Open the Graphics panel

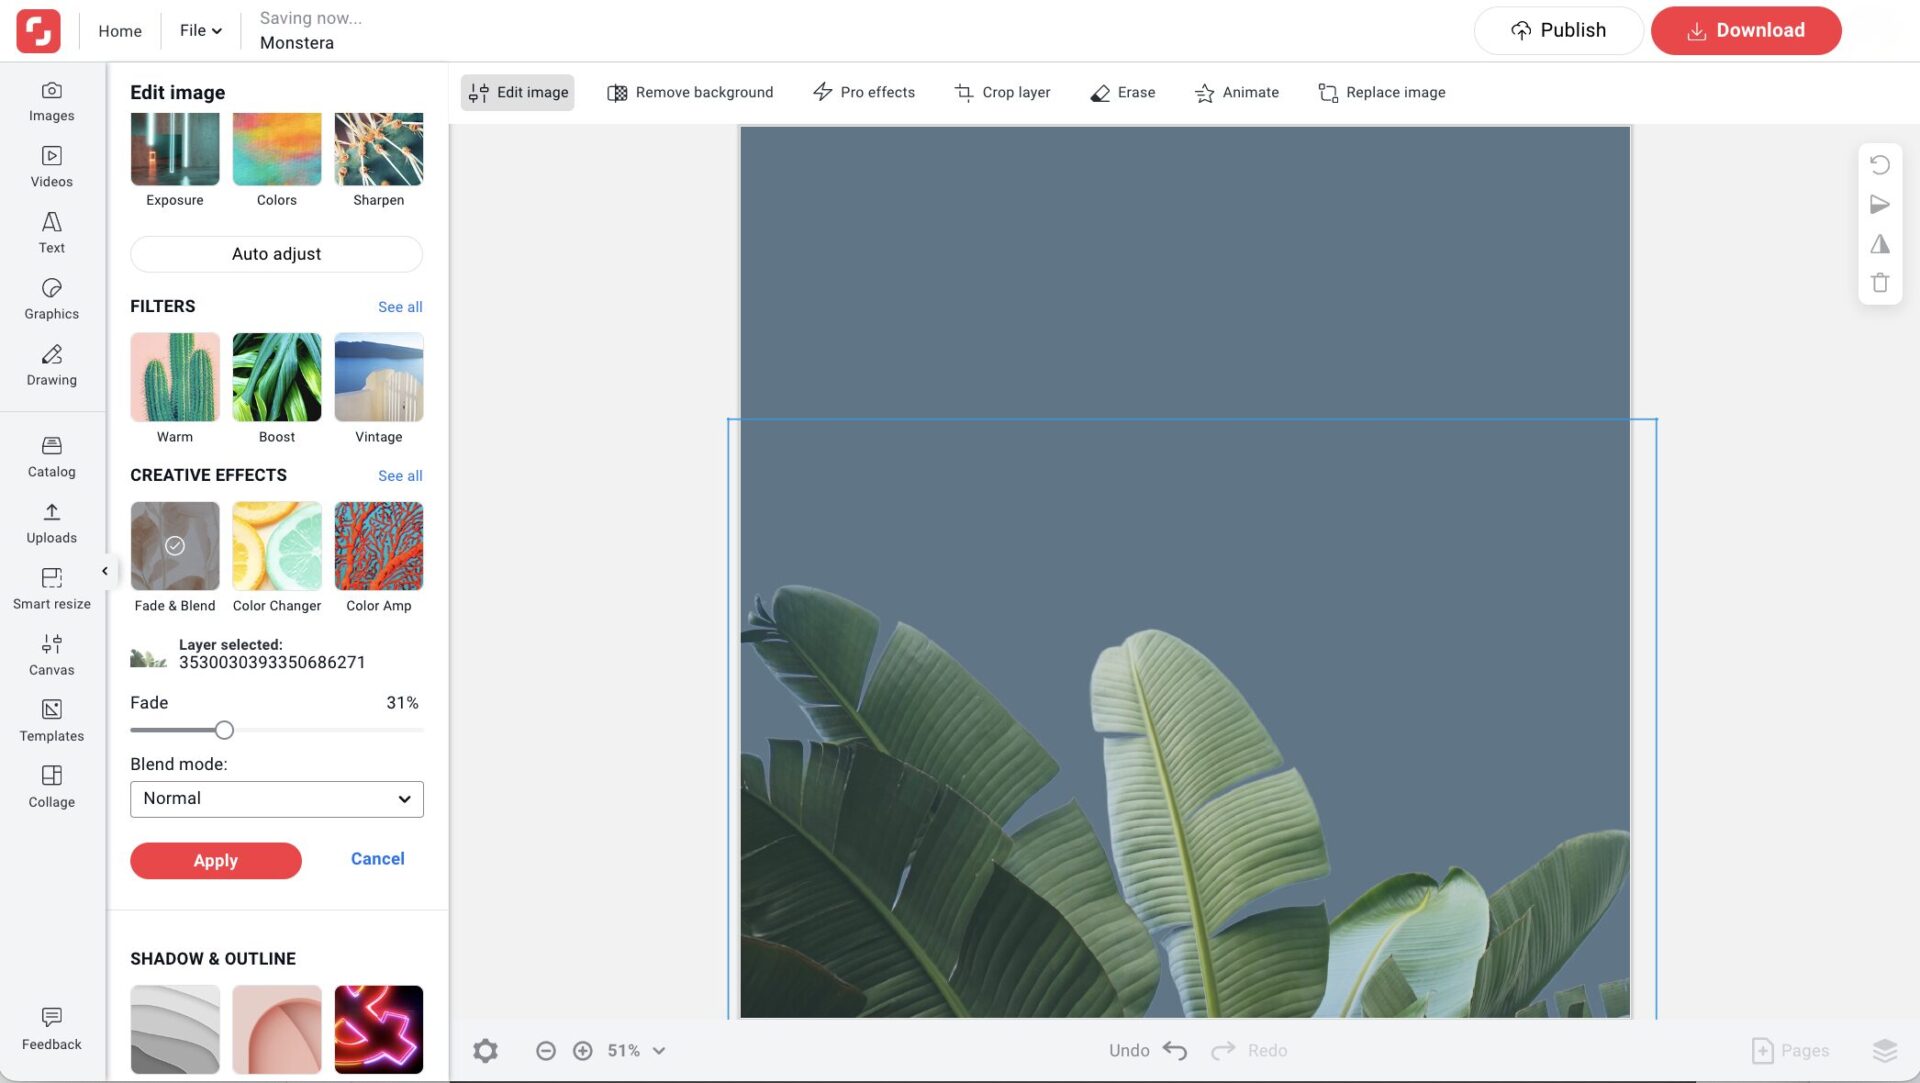point(51,298)
